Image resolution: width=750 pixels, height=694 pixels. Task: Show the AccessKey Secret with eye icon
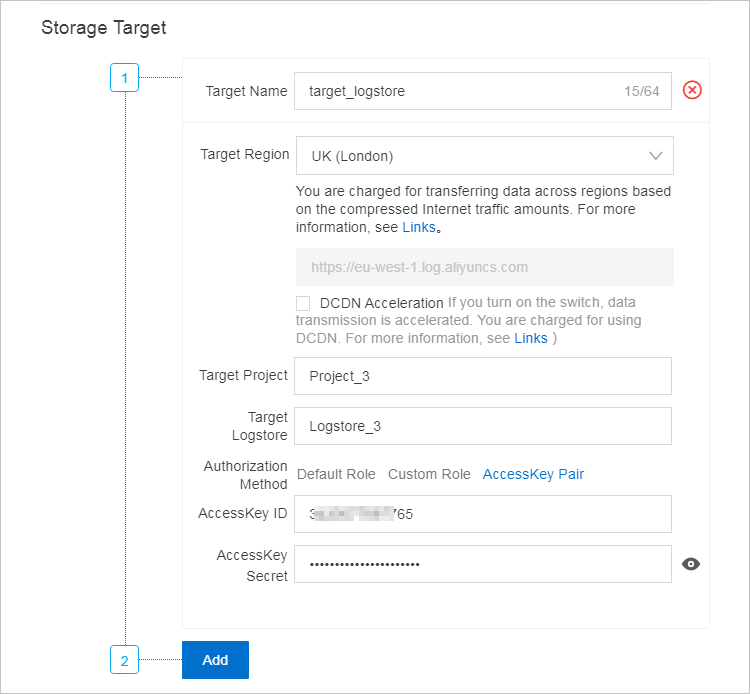tap(690, 564)
